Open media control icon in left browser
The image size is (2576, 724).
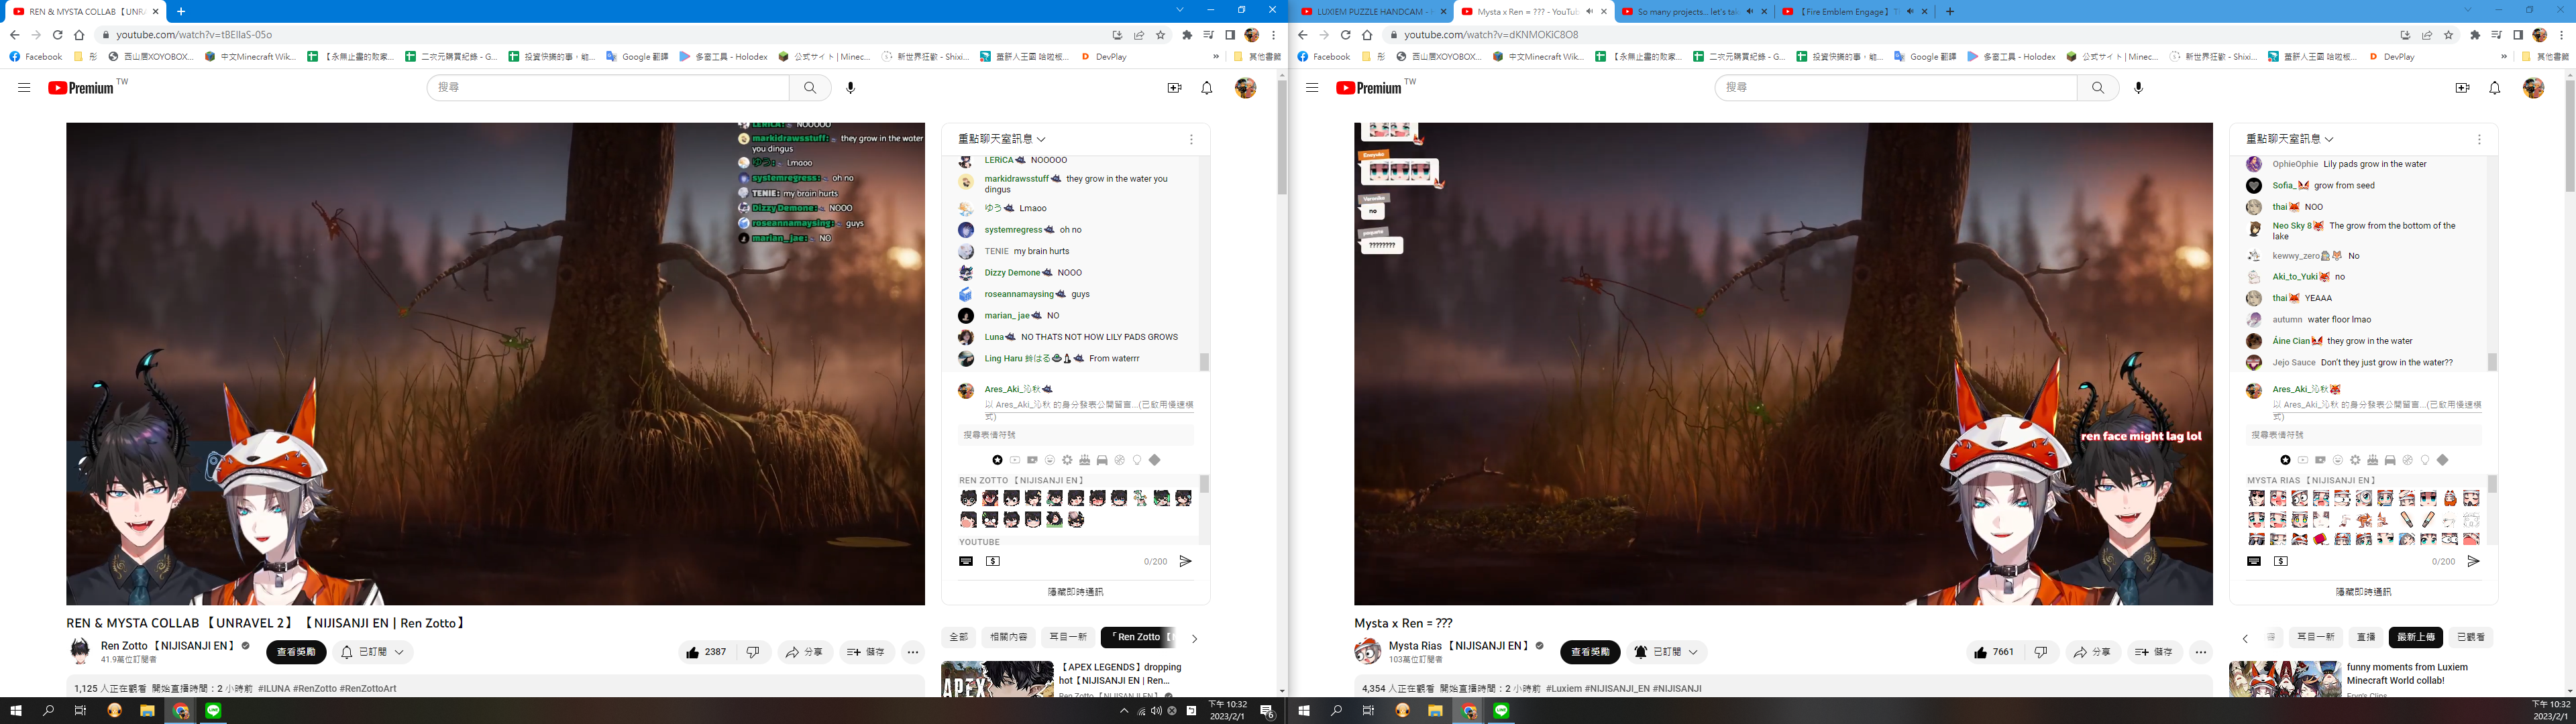pyautogui.click(x=1209, y=35)
